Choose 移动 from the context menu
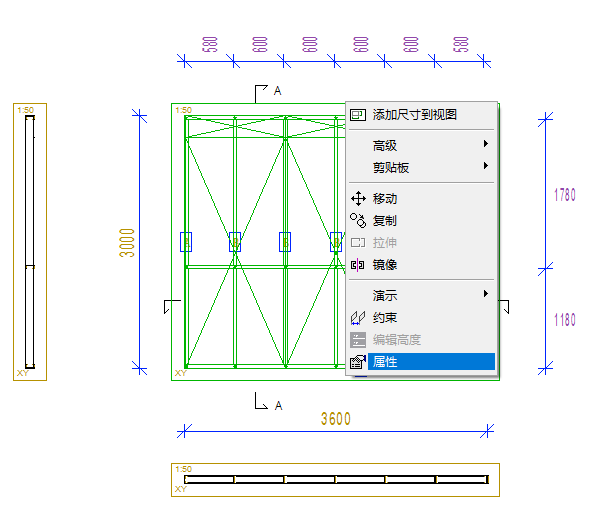The height and width of the screenshot is (515, 592). click(x=422, y=199)
